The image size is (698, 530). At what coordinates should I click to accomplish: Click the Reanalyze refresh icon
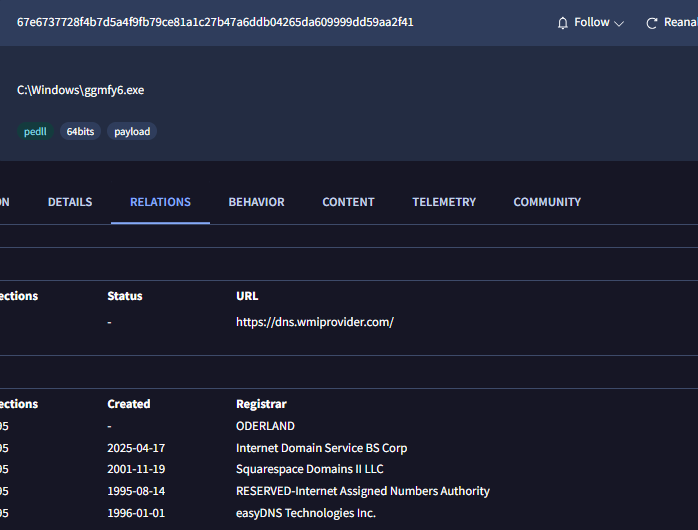652,24
